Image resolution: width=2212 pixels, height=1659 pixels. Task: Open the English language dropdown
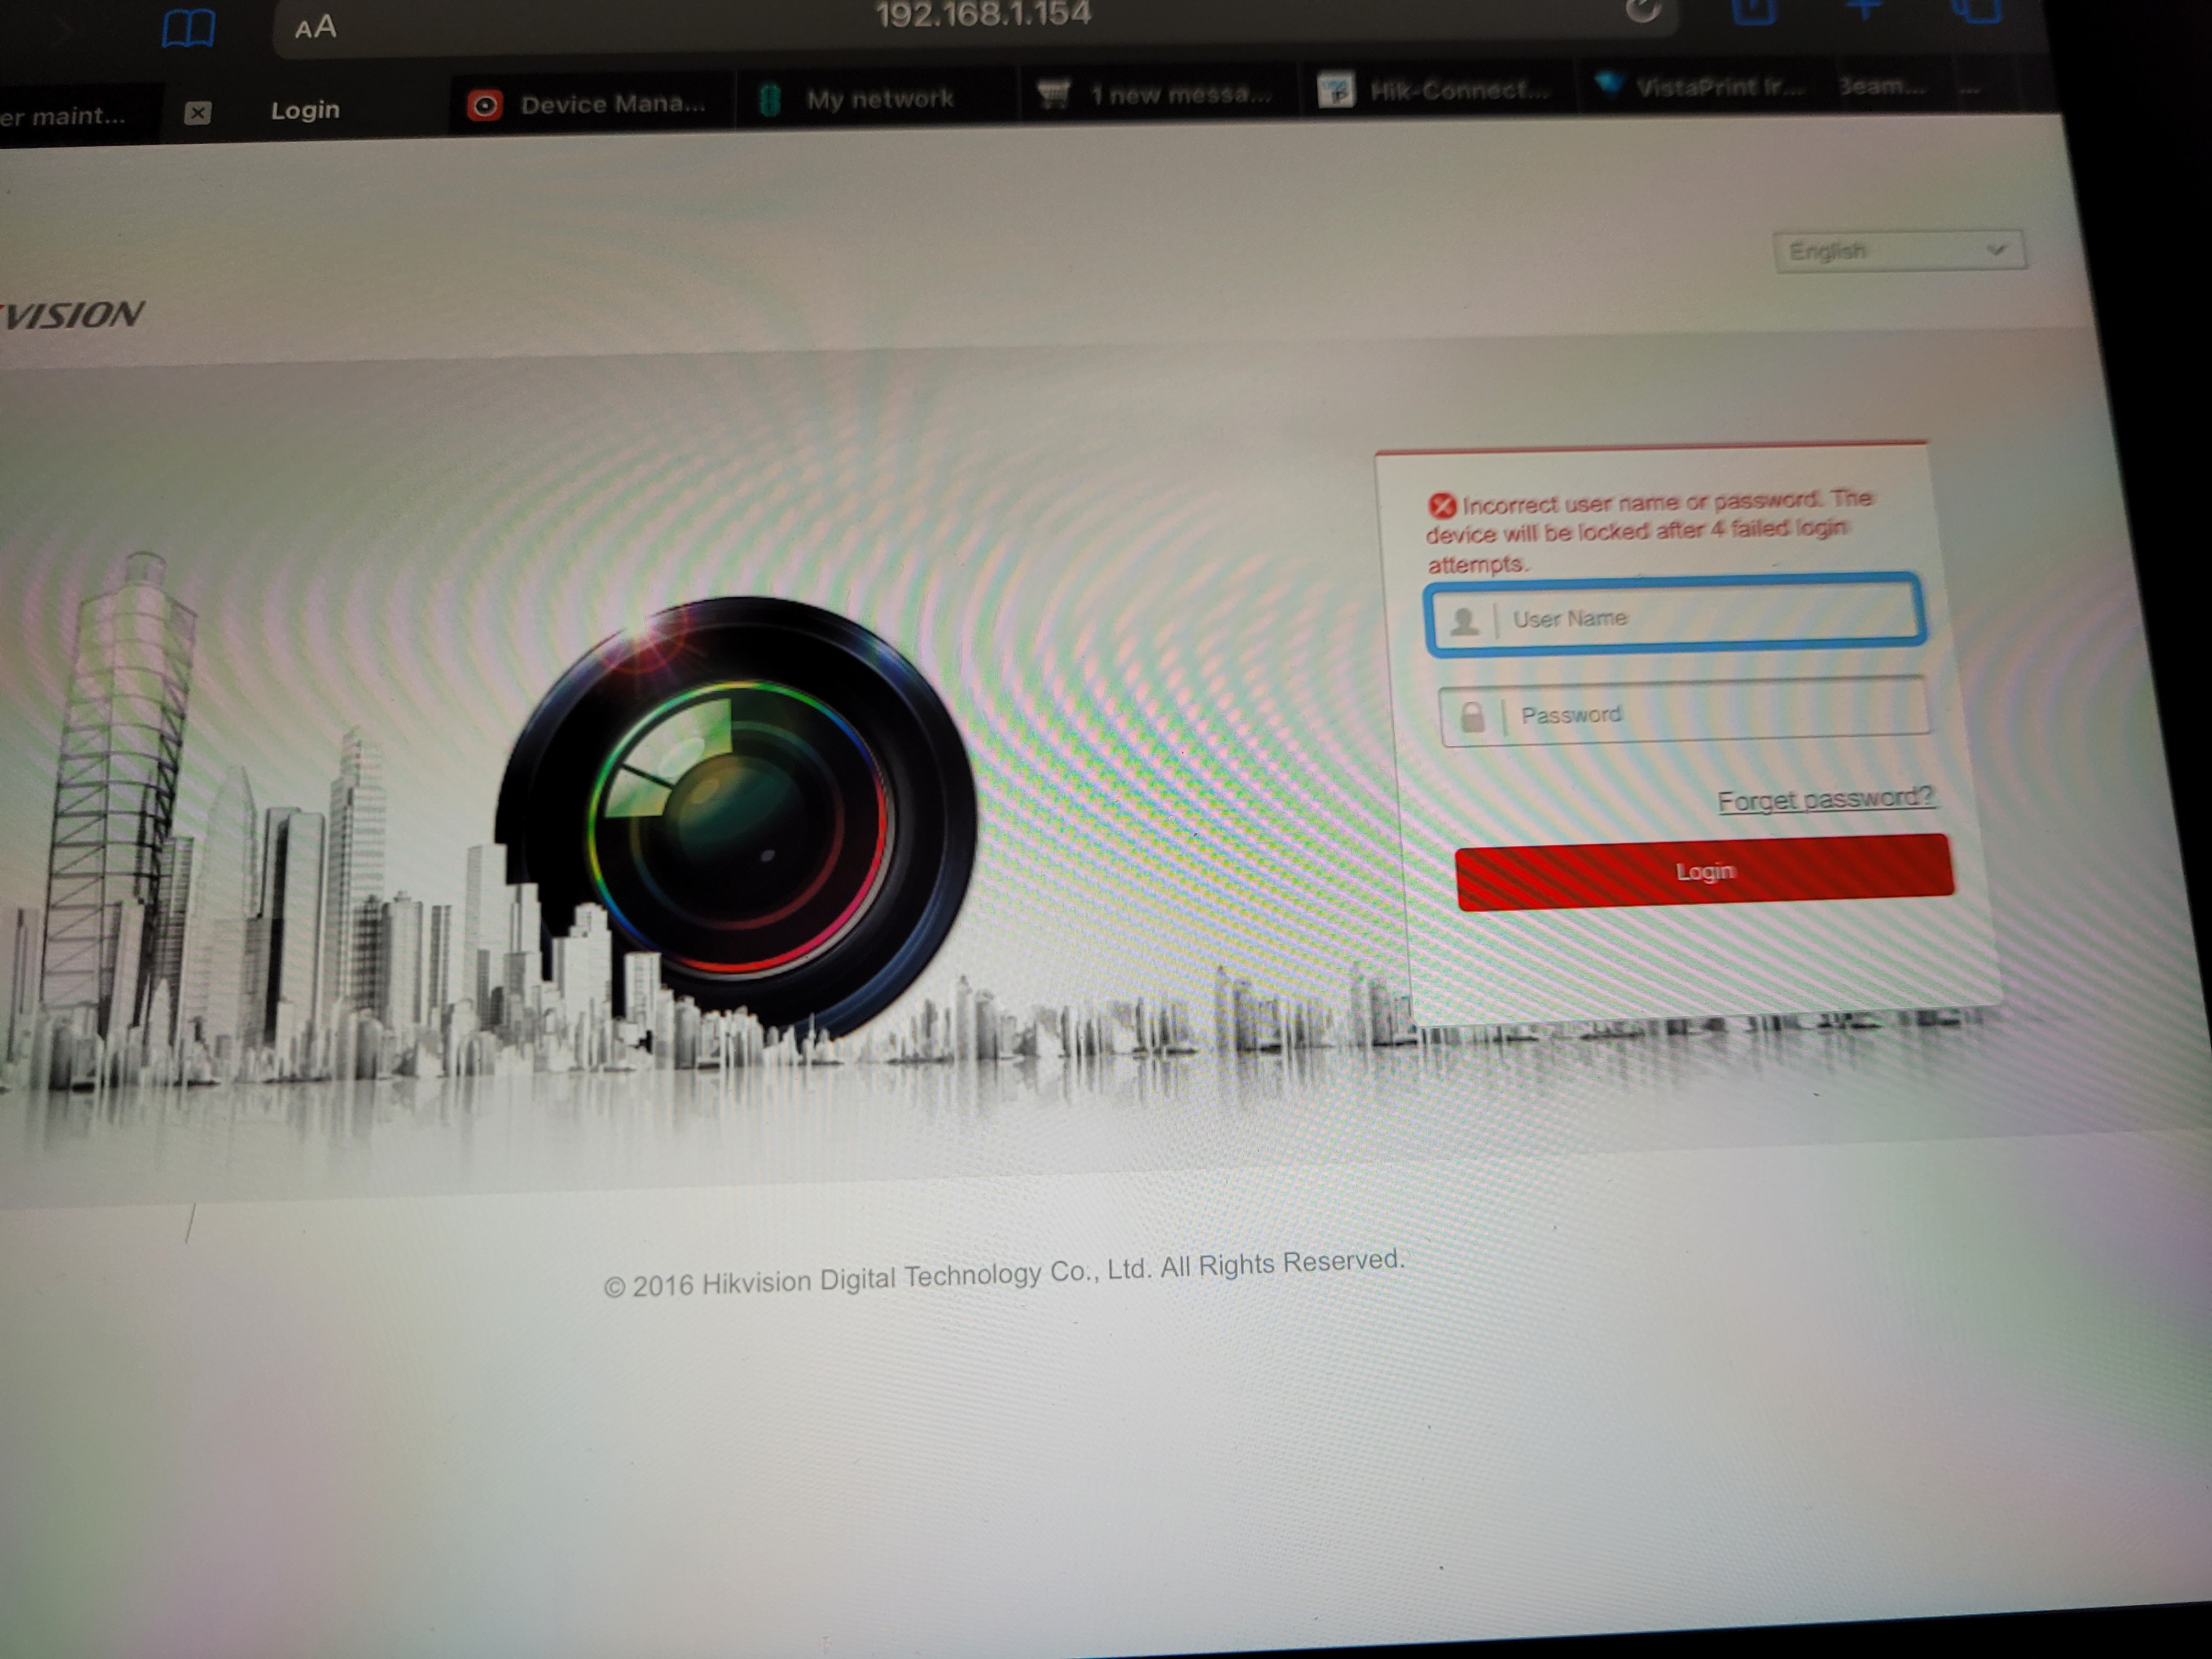click(x=1898, y=250)
